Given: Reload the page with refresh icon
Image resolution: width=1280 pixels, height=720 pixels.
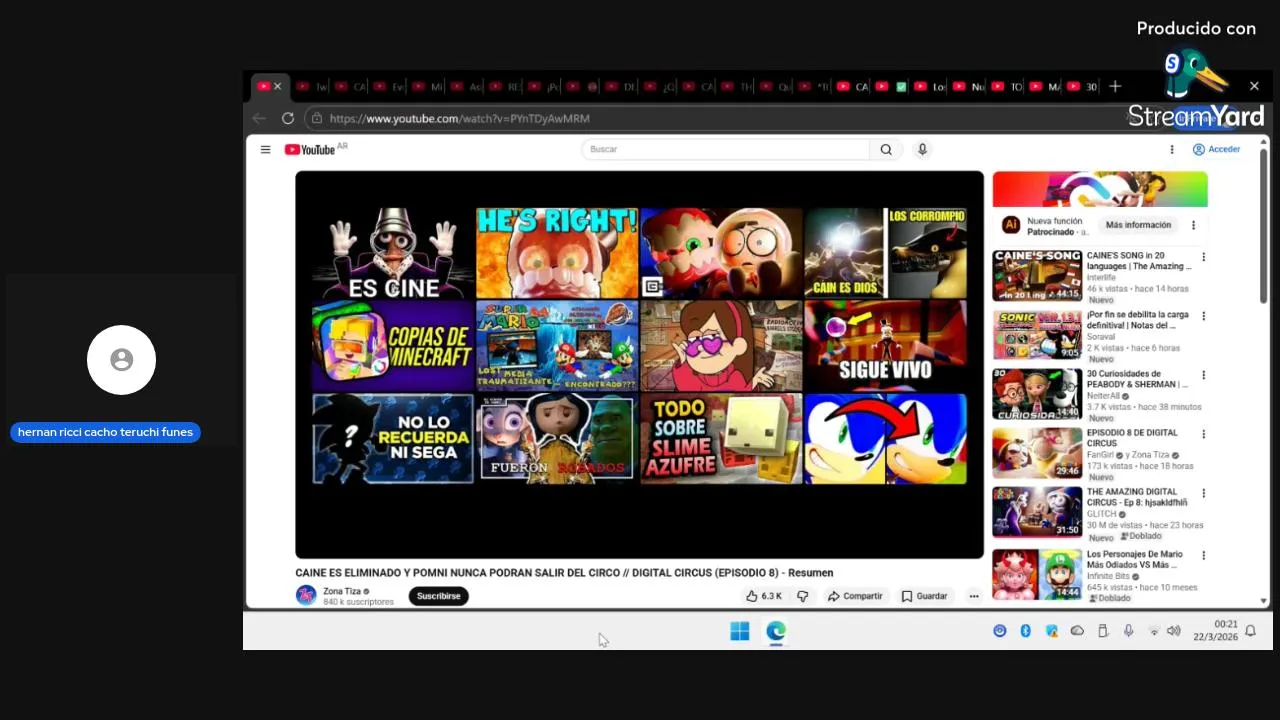Looking at the screenshot, I should [x=288, y=118].
